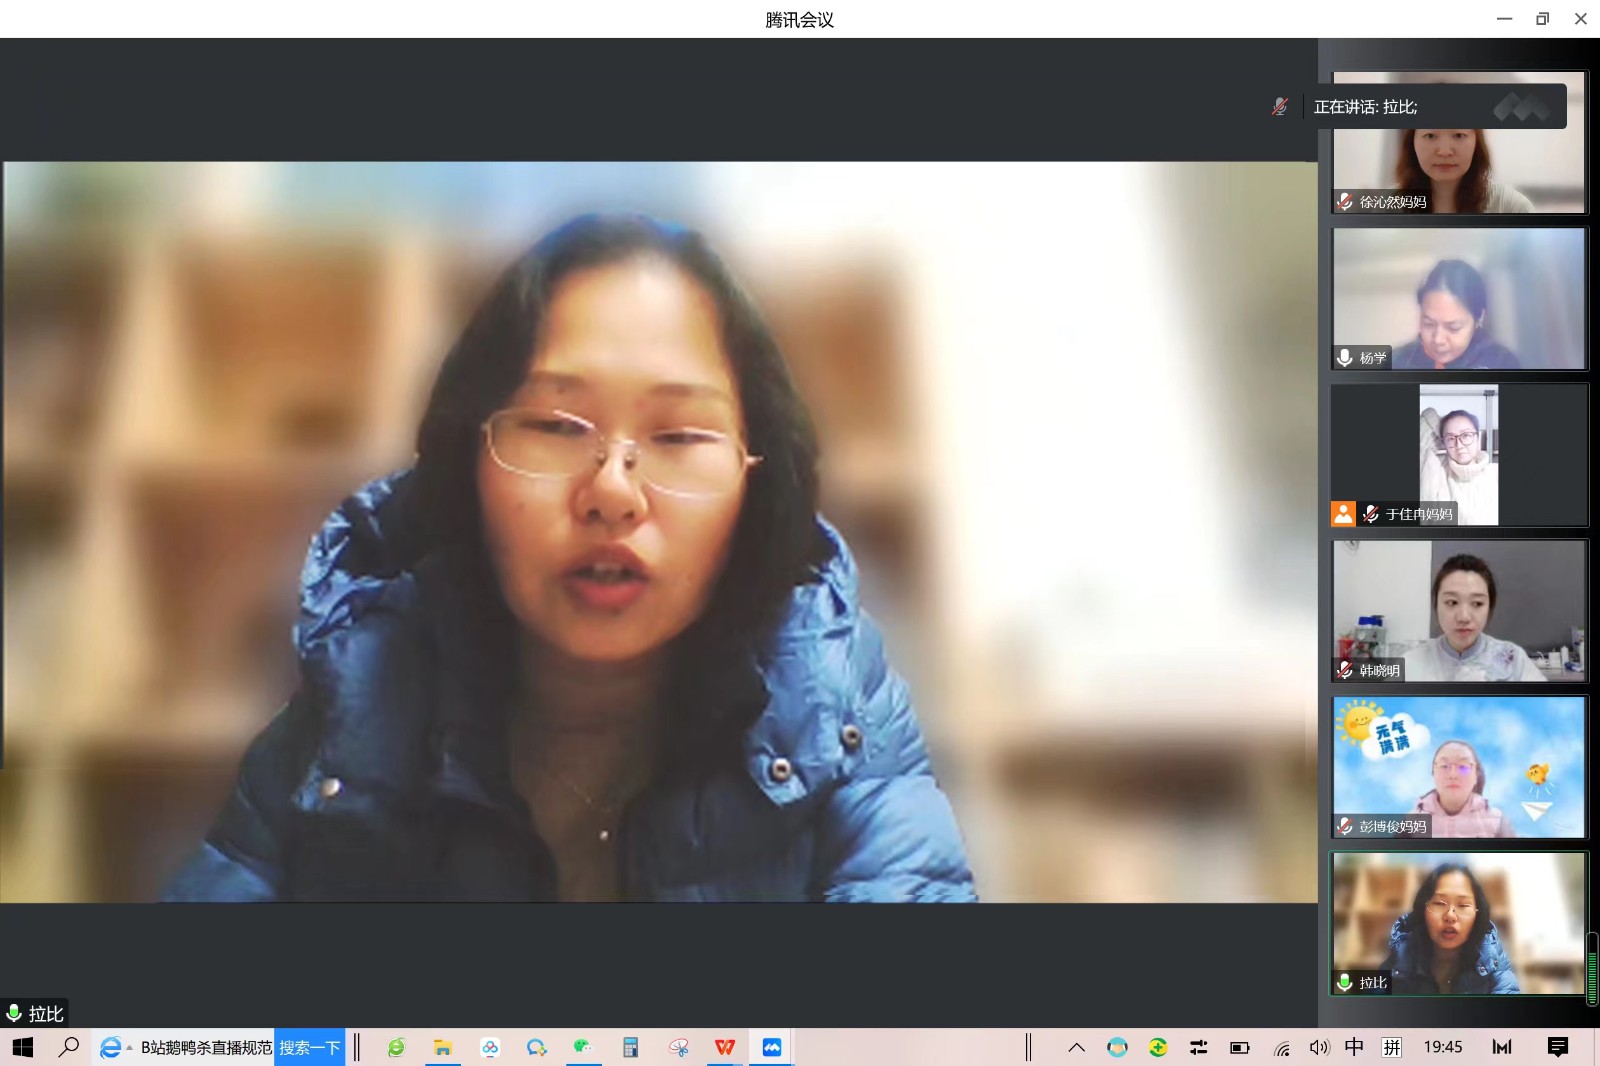1600x1066 pixels.
Task: Select 杨学 participant video thumbnail
Action: (1459, 298)
